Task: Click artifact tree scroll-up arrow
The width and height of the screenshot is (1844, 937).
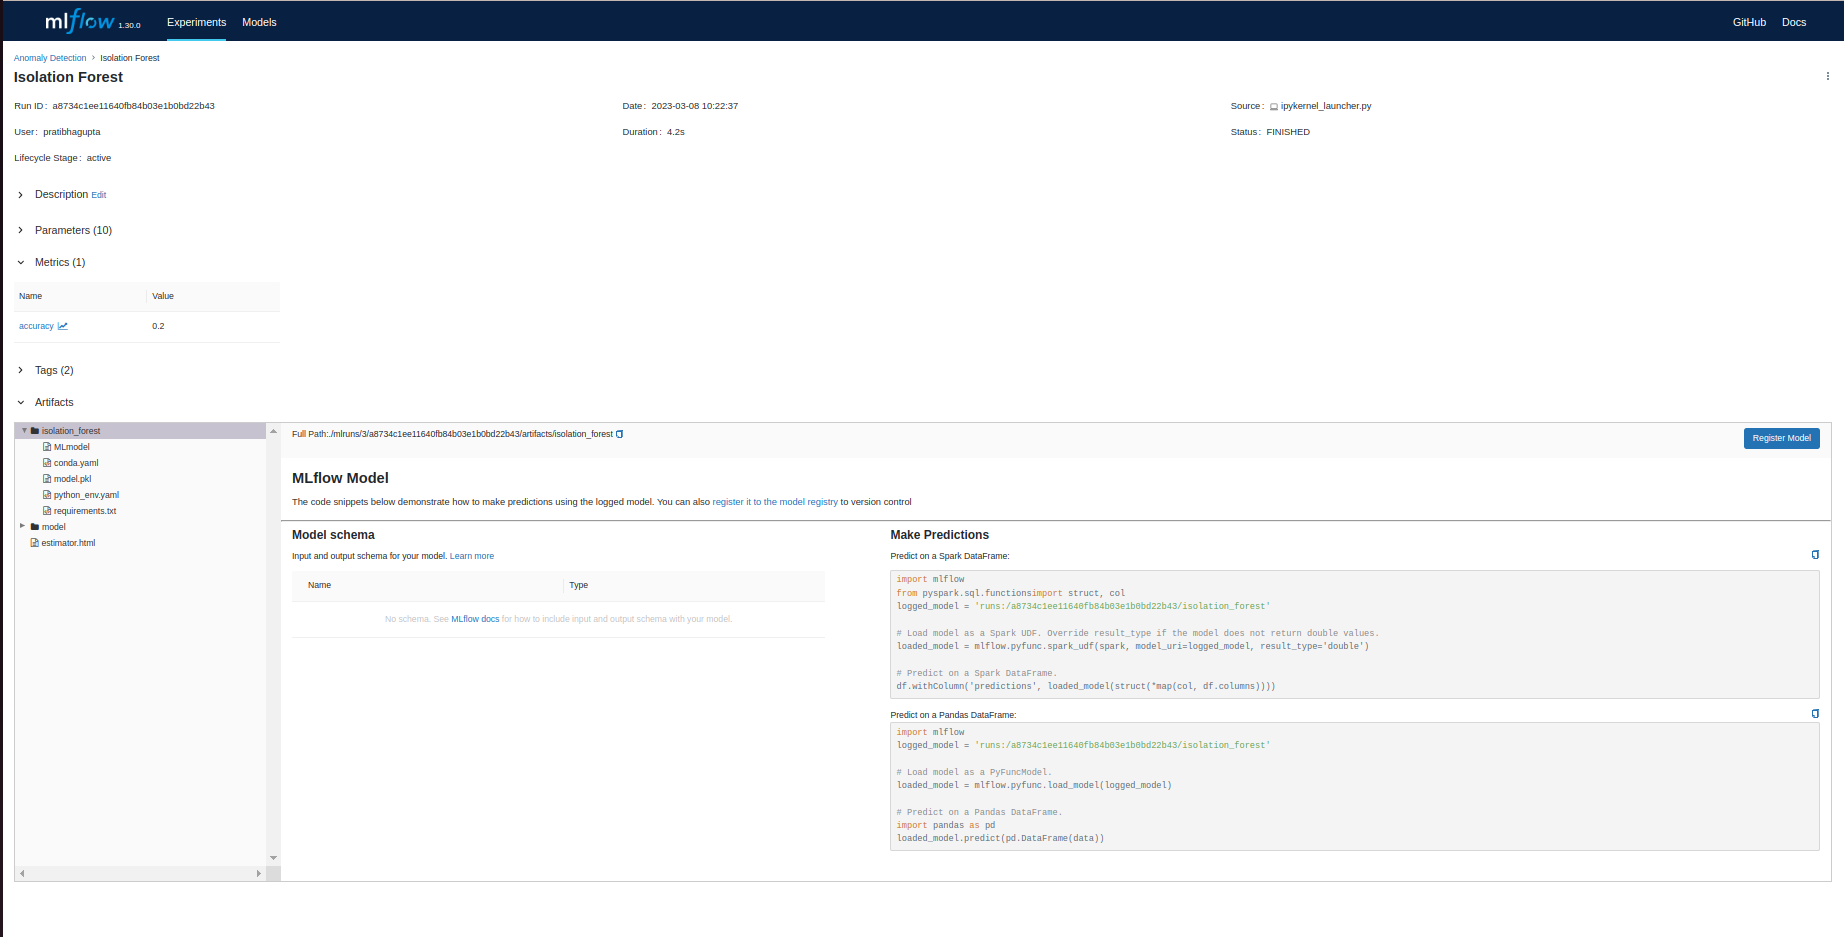Action: tap(273, 431)
